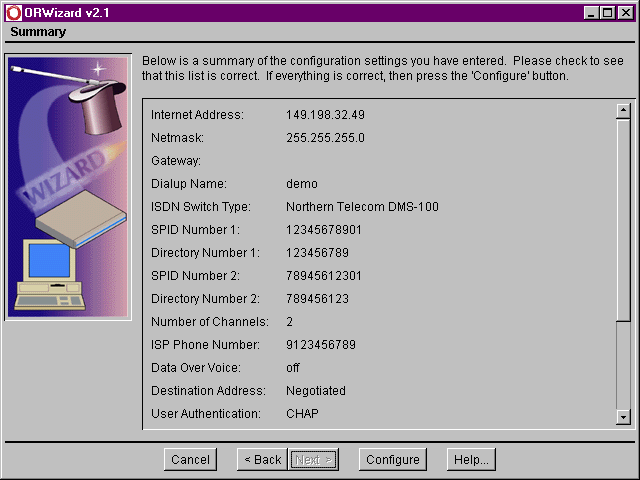Click the Northern Telecom DMS-100 switch type

[x=362, y=207]
